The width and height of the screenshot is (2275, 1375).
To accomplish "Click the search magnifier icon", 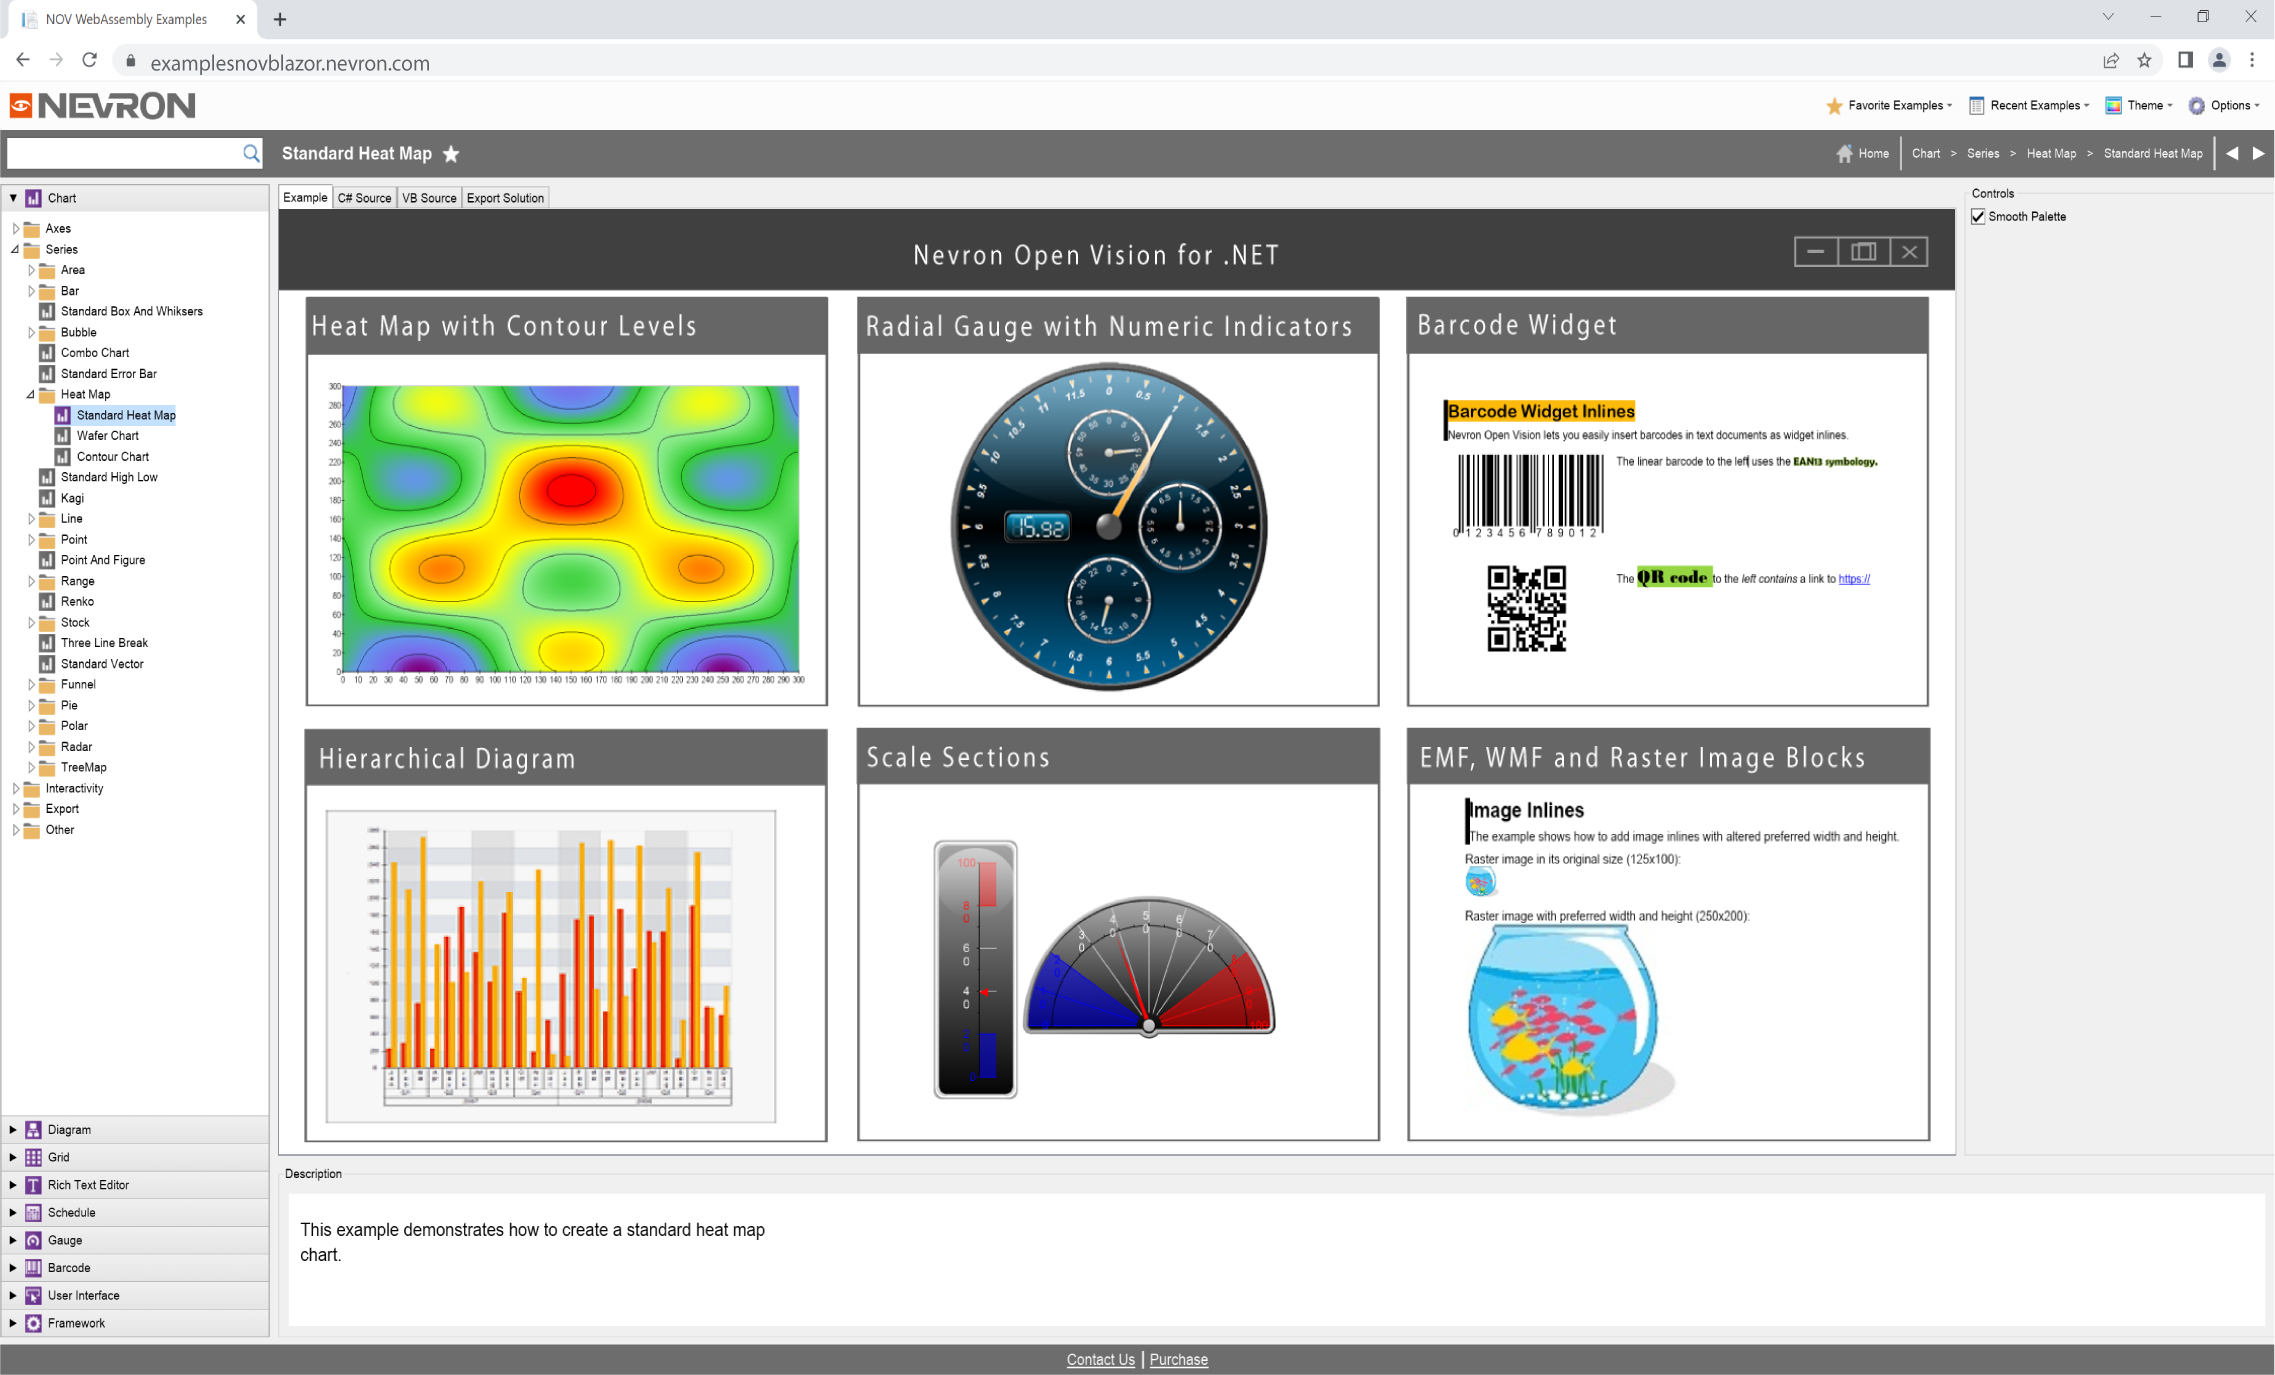I will 251,153.
